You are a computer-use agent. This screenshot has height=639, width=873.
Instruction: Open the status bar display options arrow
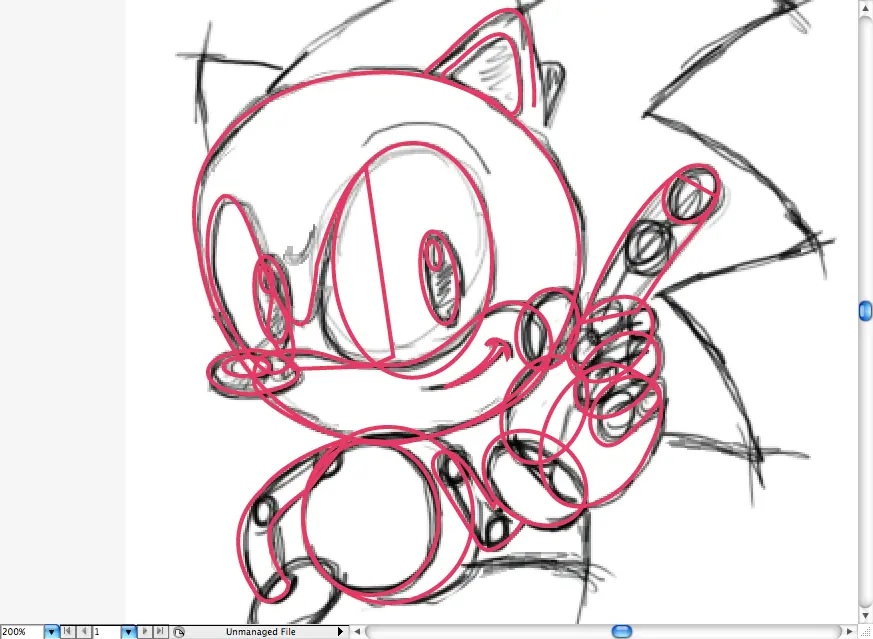click(340, 632)
